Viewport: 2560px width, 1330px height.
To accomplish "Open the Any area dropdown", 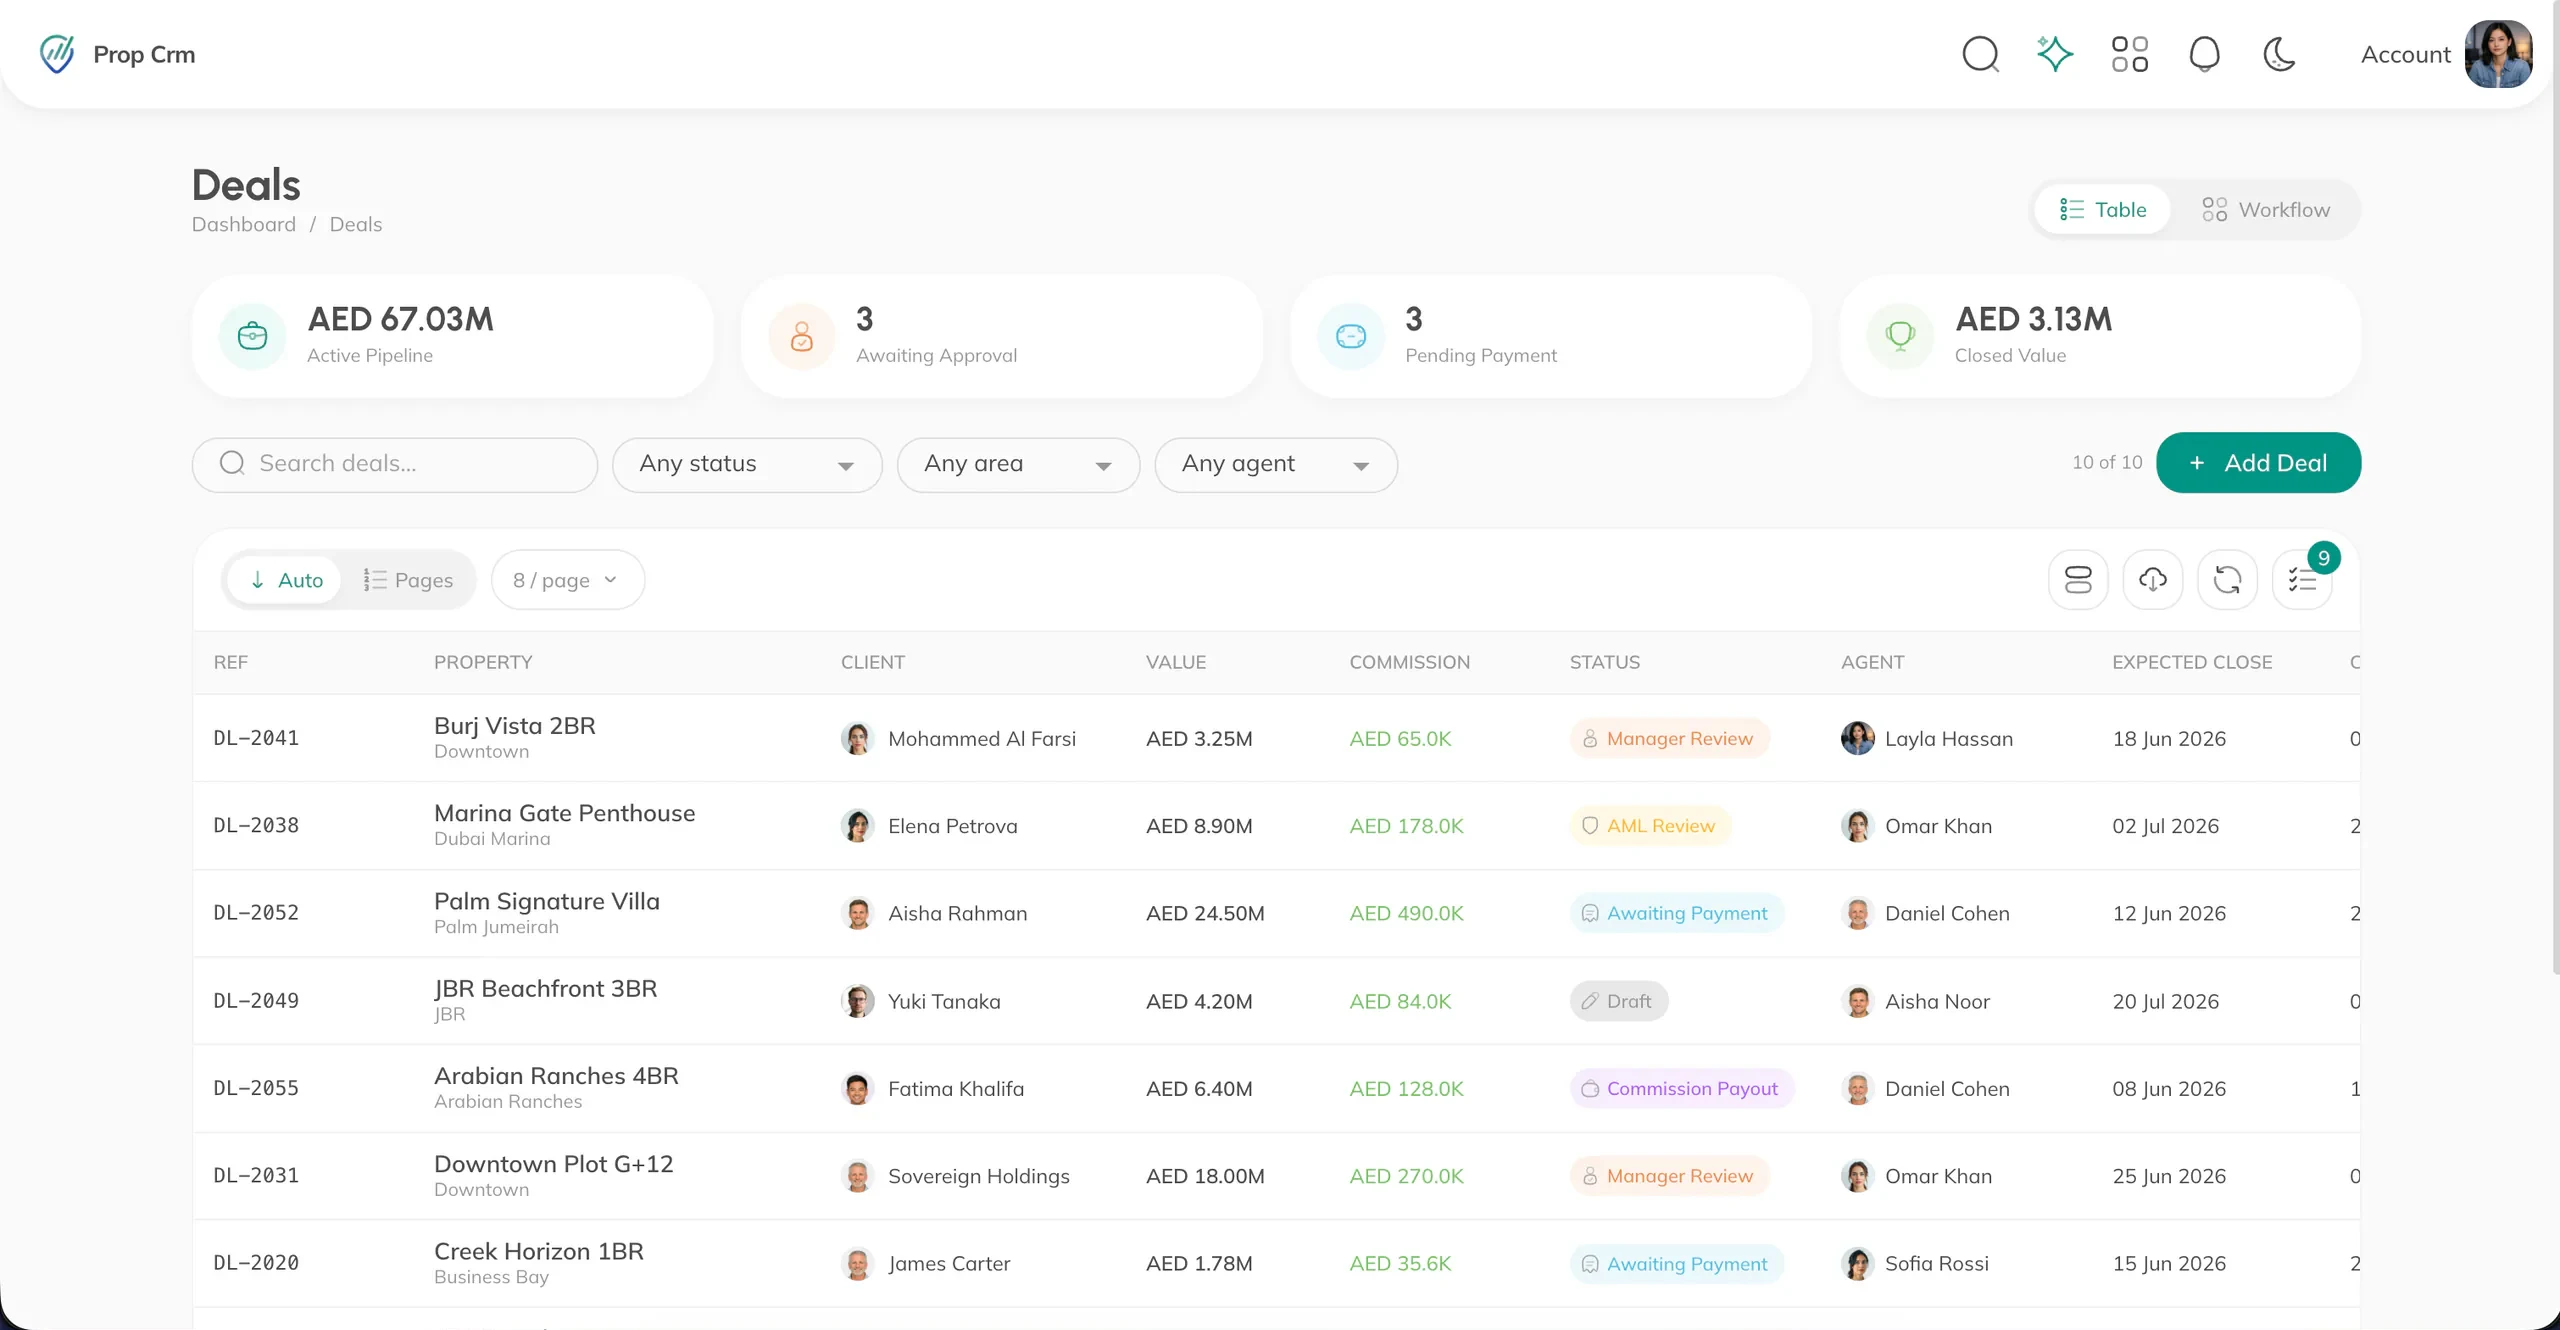I will click(x=1018, y=464).
